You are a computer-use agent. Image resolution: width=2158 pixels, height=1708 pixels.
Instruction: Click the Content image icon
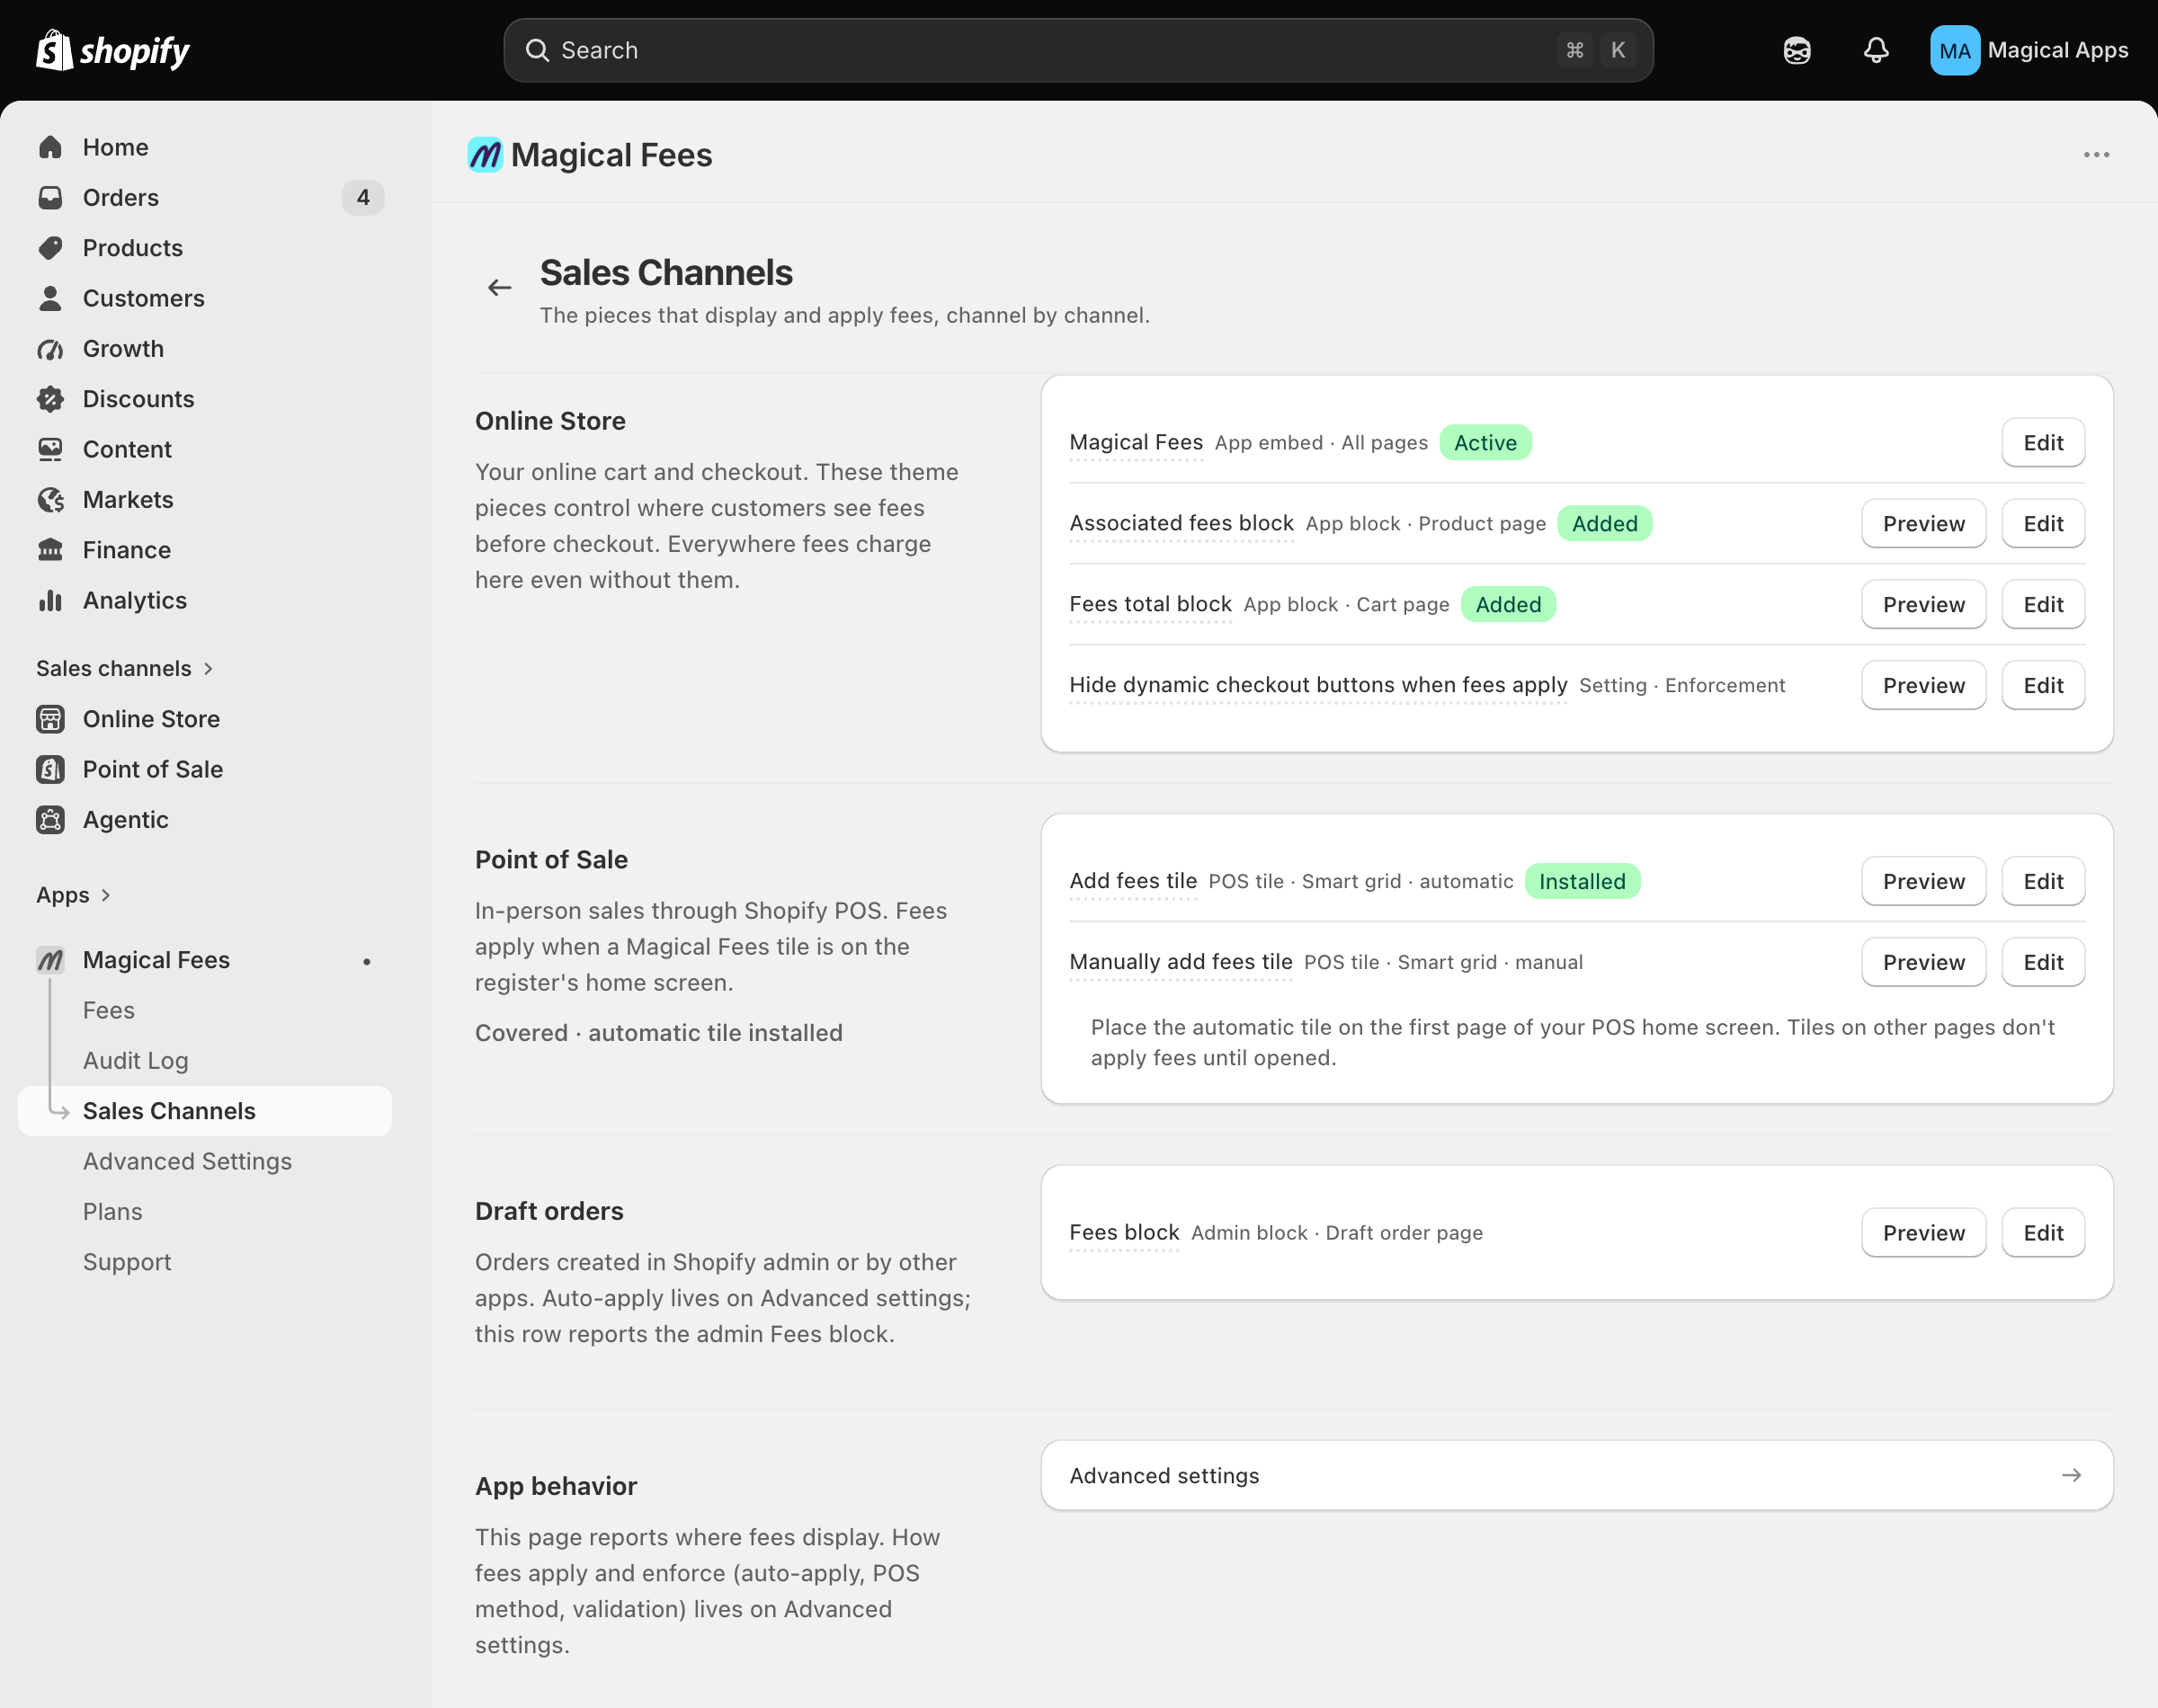(51, 449)
